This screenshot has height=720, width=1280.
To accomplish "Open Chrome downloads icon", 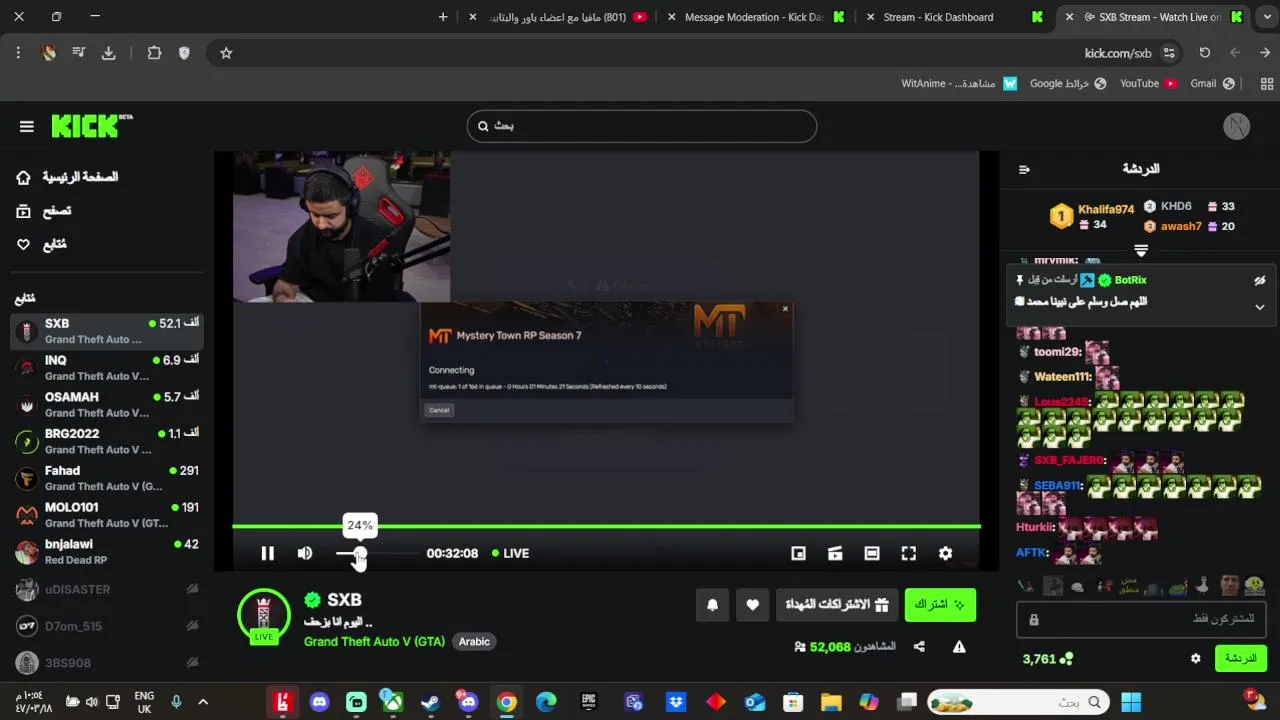I will pos(109,53).
